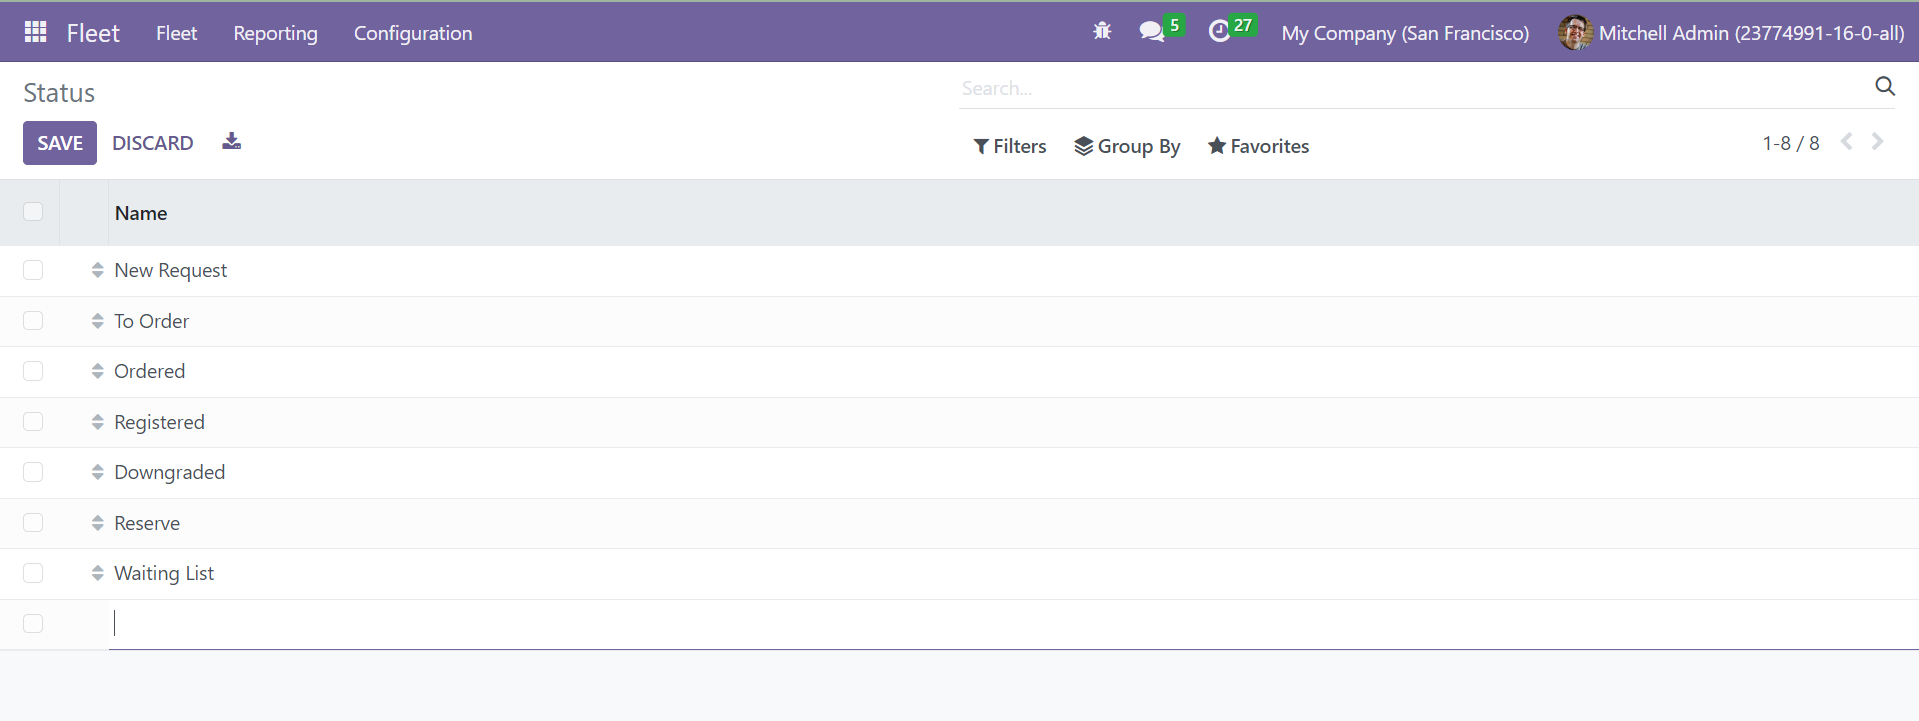Open My Company (San Francisco) switcher
Screen dimensions: 1919x721
click(1405, 32)
